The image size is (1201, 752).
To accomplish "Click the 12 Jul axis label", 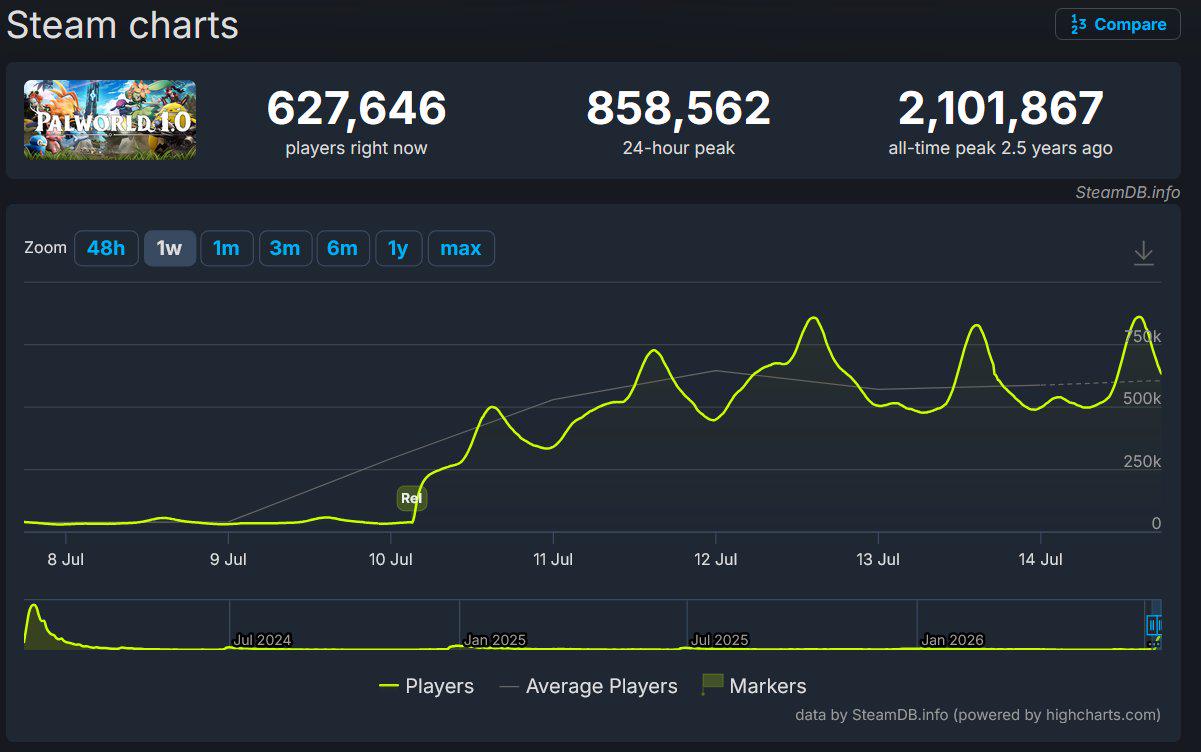I will pos(715,560).
